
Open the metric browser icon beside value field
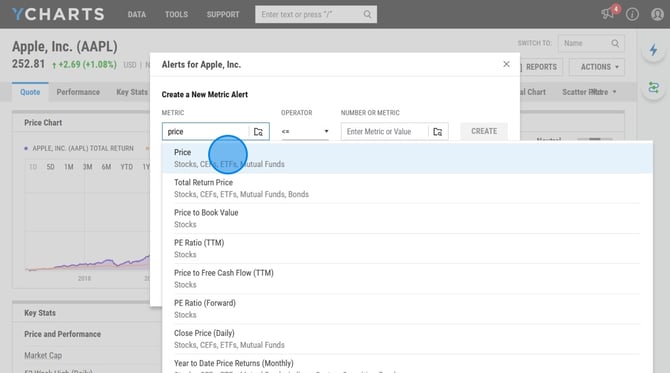[x=438, y=132]
